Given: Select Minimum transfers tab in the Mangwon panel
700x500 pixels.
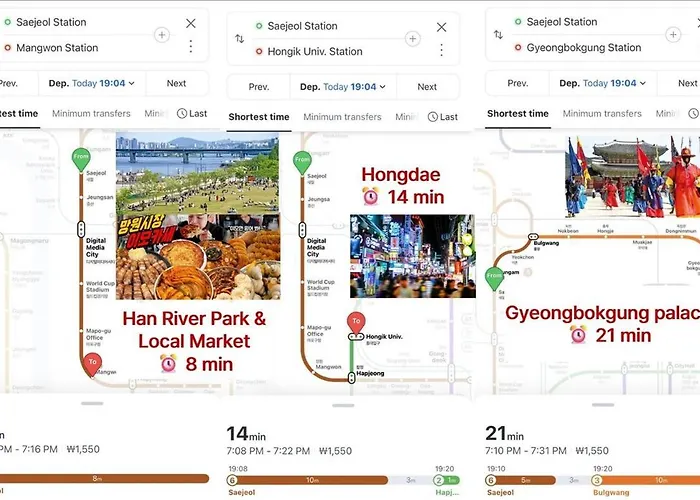Looking at the screenshot, I should (91, 113).
